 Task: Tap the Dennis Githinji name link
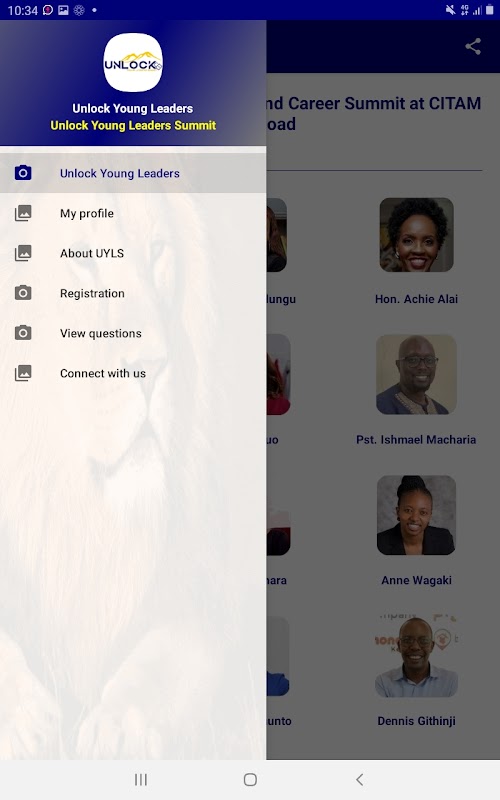(x=416, y=721)
